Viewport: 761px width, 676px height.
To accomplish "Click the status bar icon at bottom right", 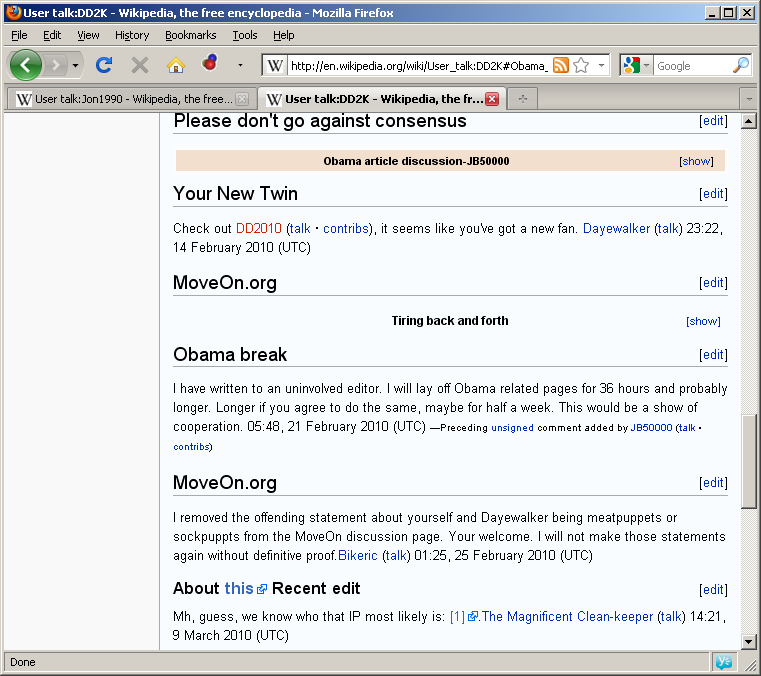I will [x=723, y=662].
